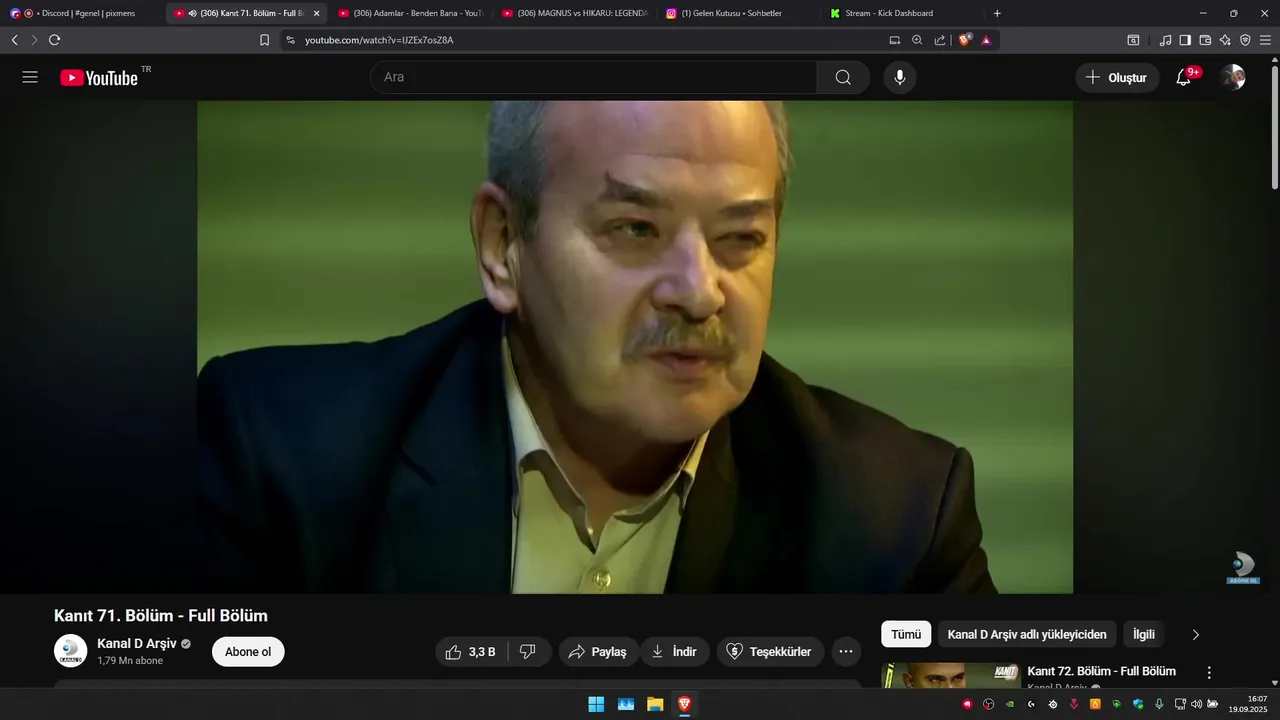Switch to the Adamlar - Benden Bana tab
1280x720 pixels.
coord(409,13)
